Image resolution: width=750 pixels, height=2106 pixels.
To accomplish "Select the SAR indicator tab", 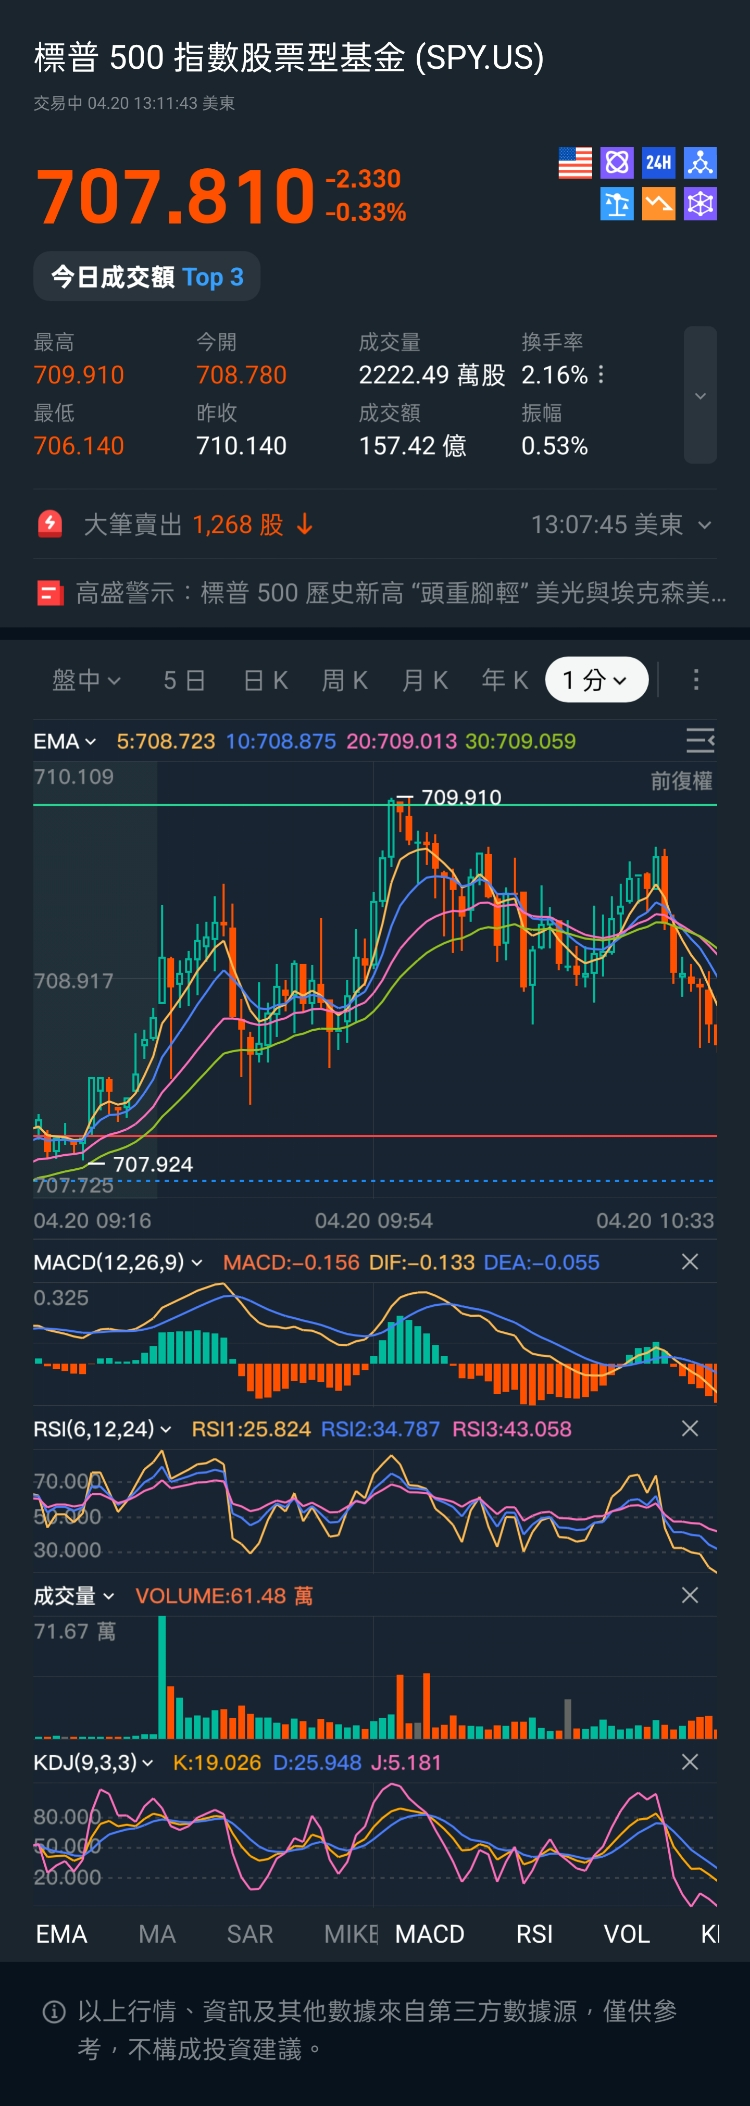I will [x=250, y=1933].
